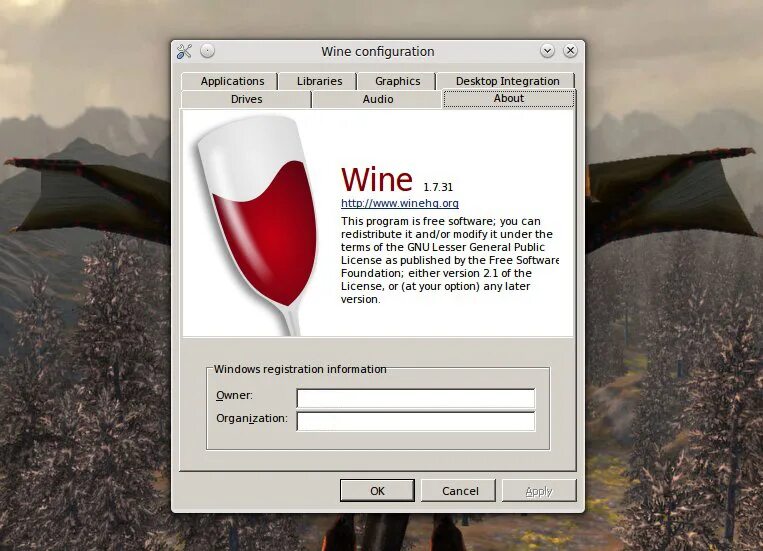Click into the Owner input field
Viewport: 763px width, 551px height.
pyautogui.click(x=416, y=398)
